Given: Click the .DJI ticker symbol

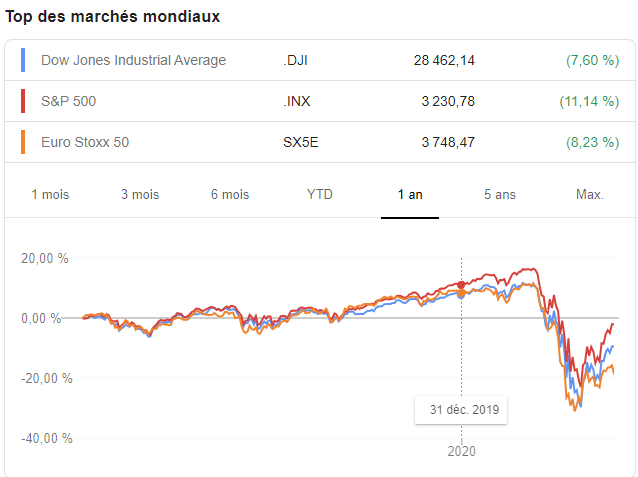Looking at the screenshot, I should pos(298,60).
